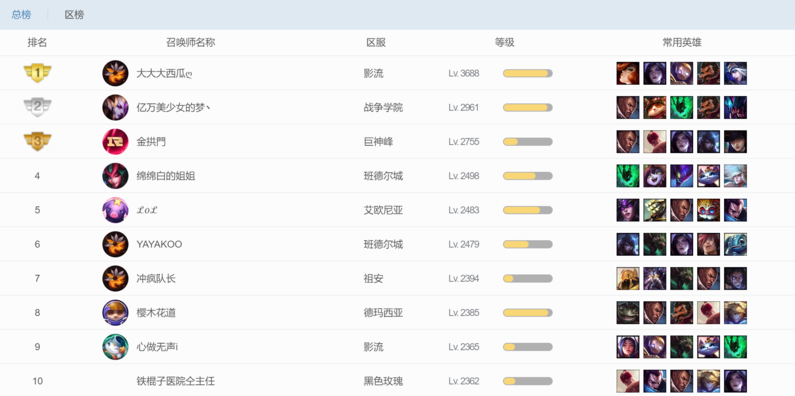Open summoner profile 冲疯队长
Viewport: 795px width, 396px height.
(156, 278)
